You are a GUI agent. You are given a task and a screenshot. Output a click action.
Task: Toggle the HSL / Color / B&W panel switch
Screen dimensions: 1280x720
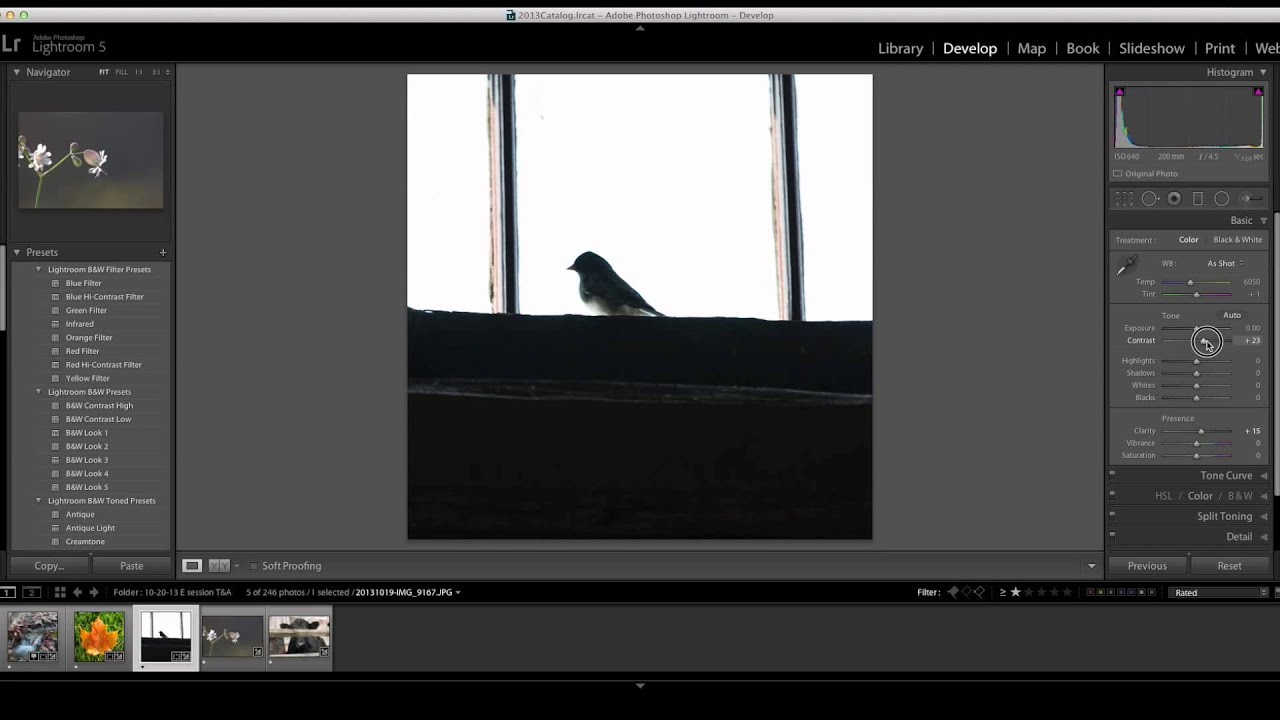click(1112, 495)
